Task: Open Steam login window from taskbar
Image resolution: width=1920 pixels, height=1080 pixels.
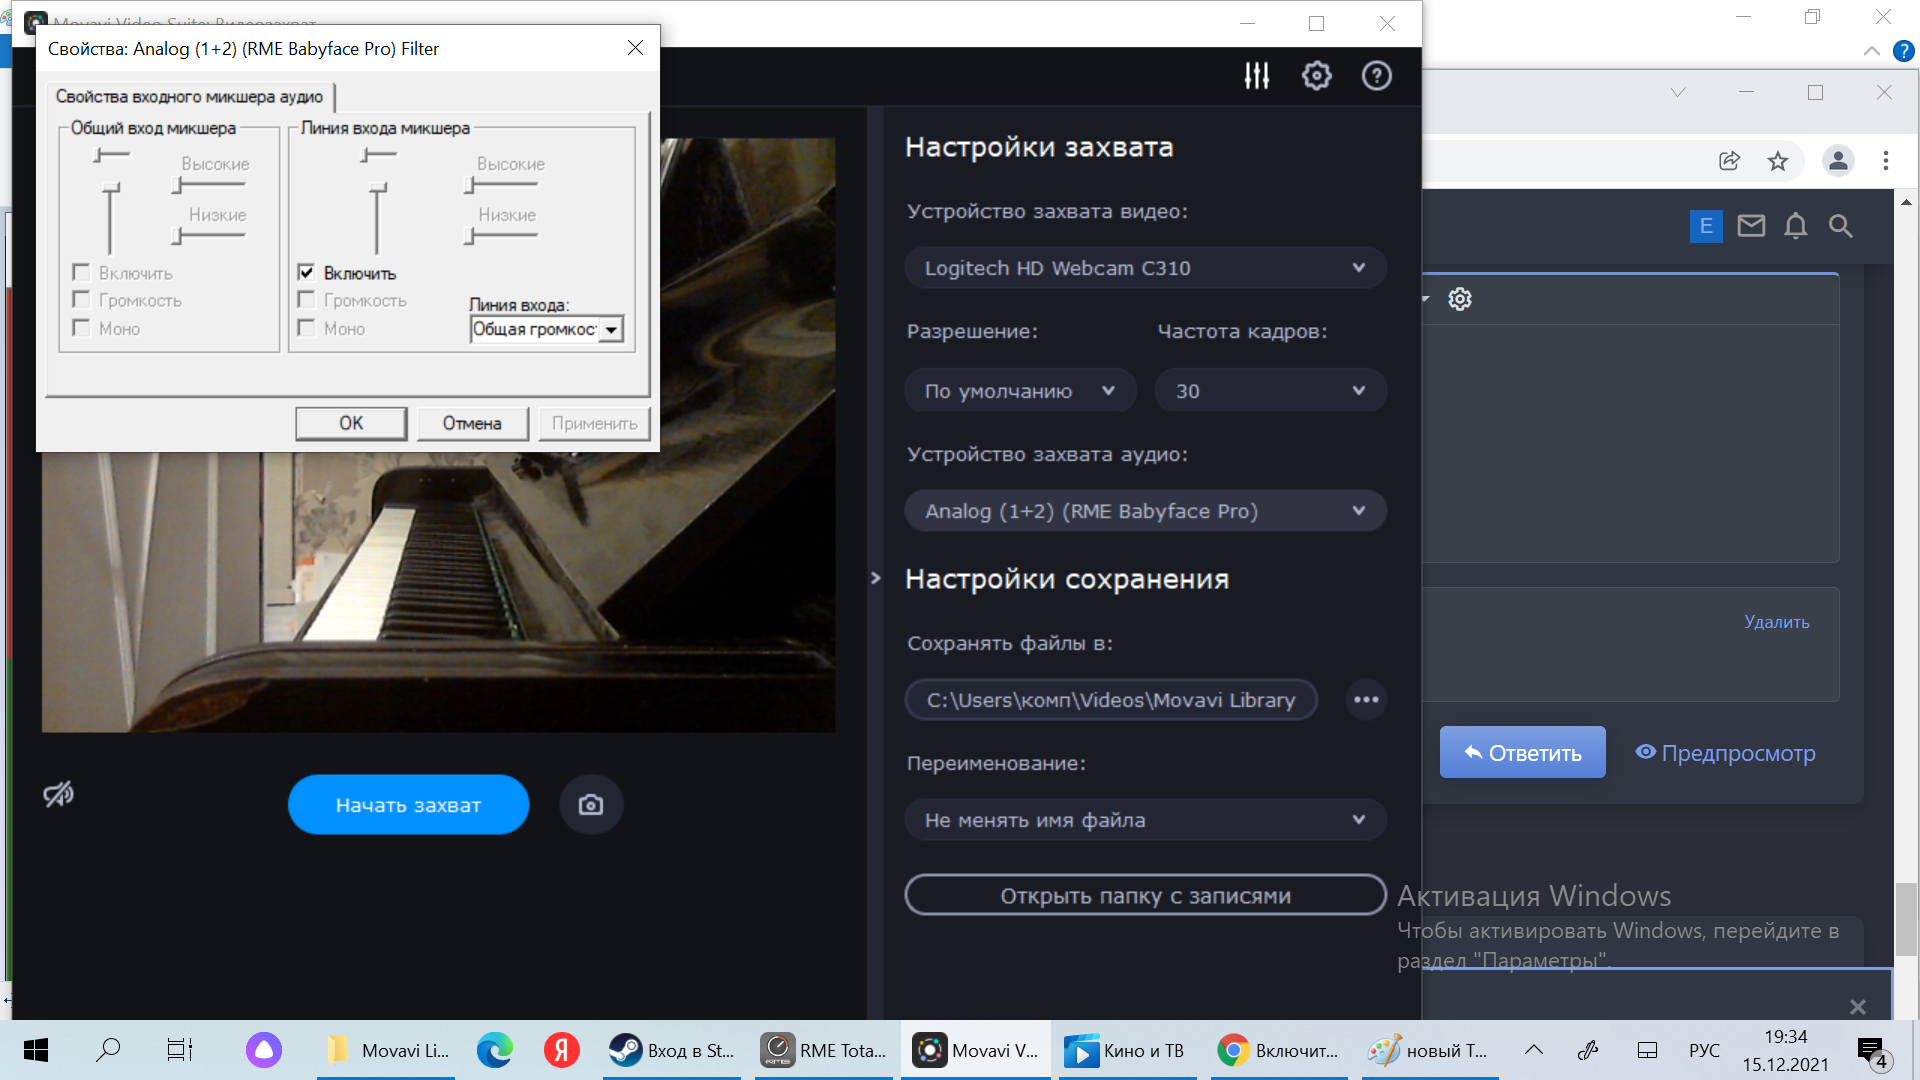Action: click(x=672, y=1050)
